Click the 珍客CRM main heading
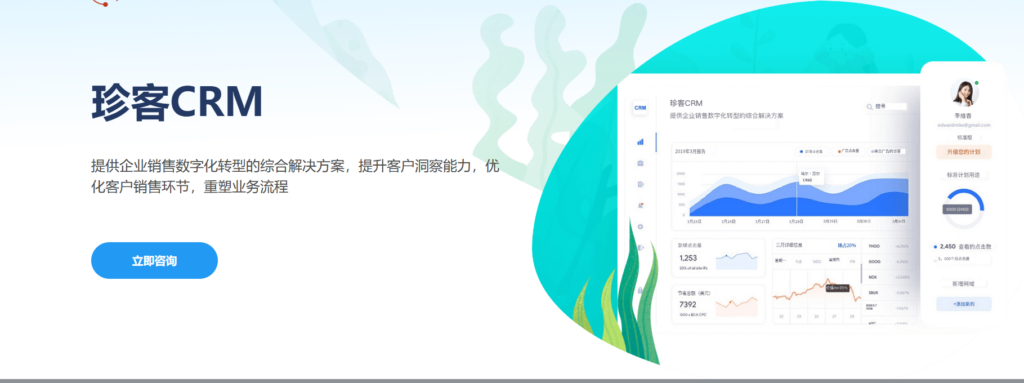 (x=177, y=103)
